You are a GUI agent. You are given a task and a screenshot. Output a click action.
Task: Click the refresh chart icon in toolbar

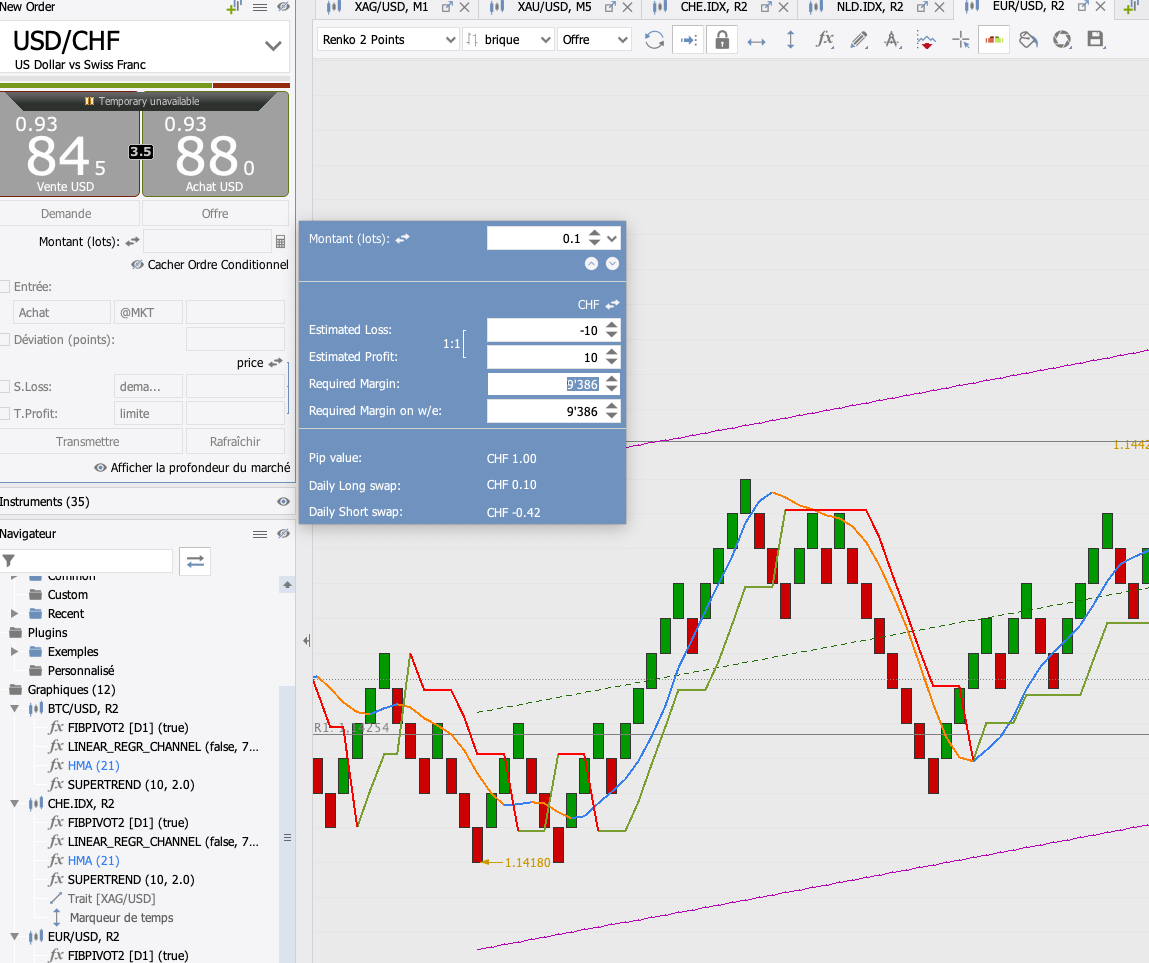[x=654, y=40]
